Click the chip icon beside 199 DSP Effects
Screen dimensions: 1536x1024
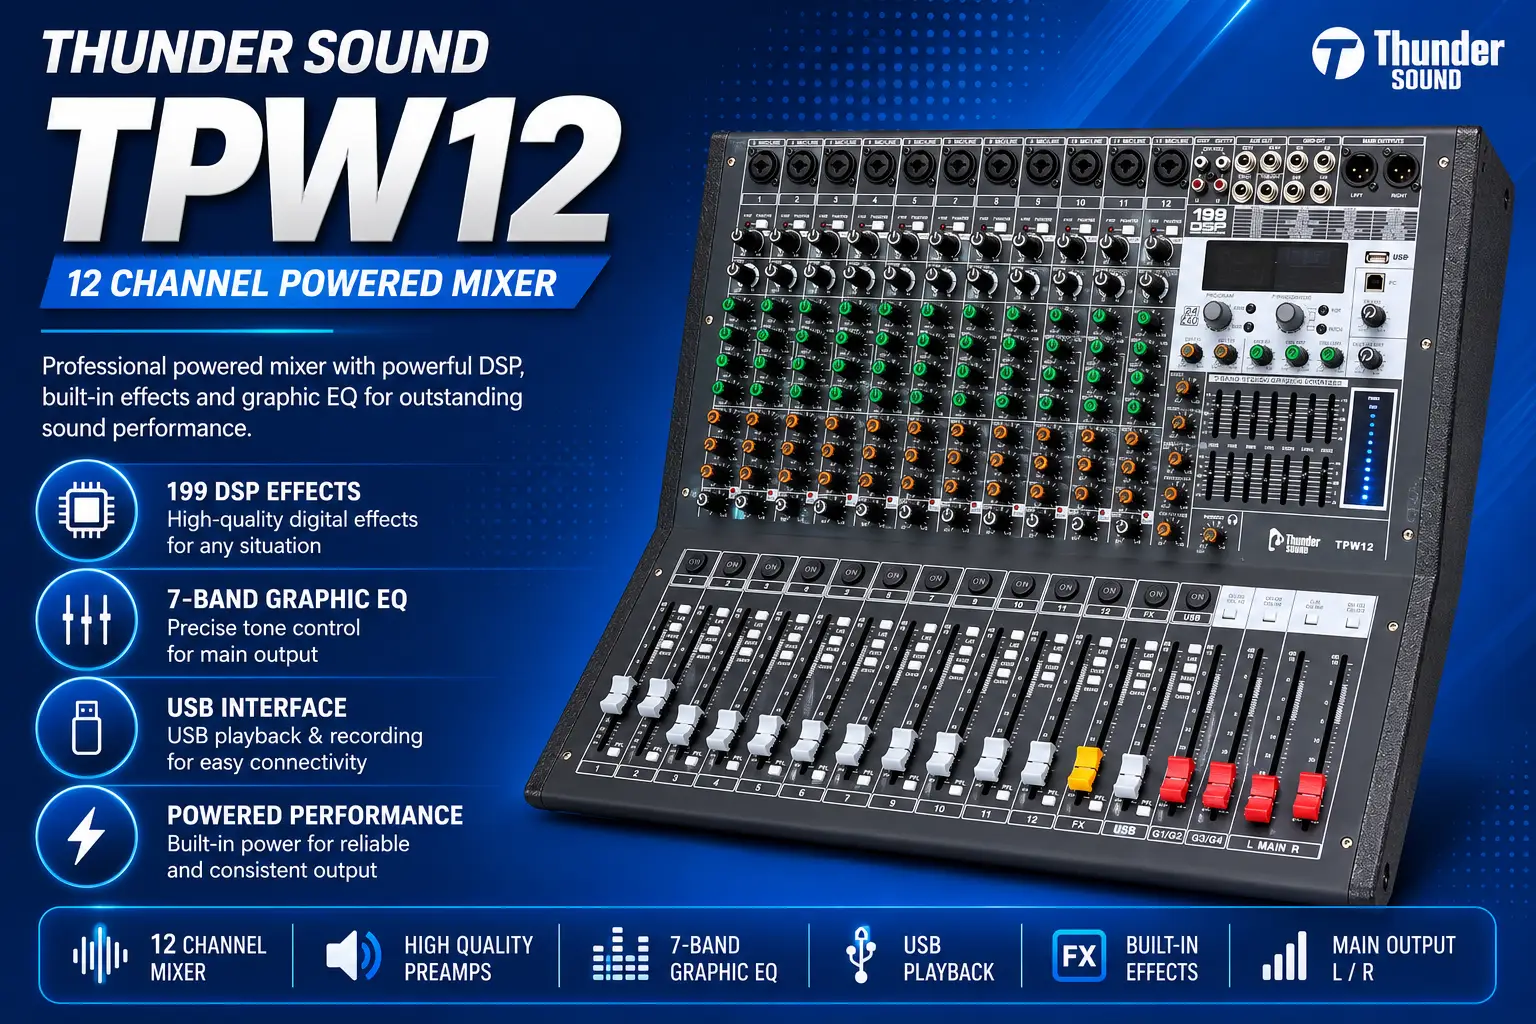(86, 511)
